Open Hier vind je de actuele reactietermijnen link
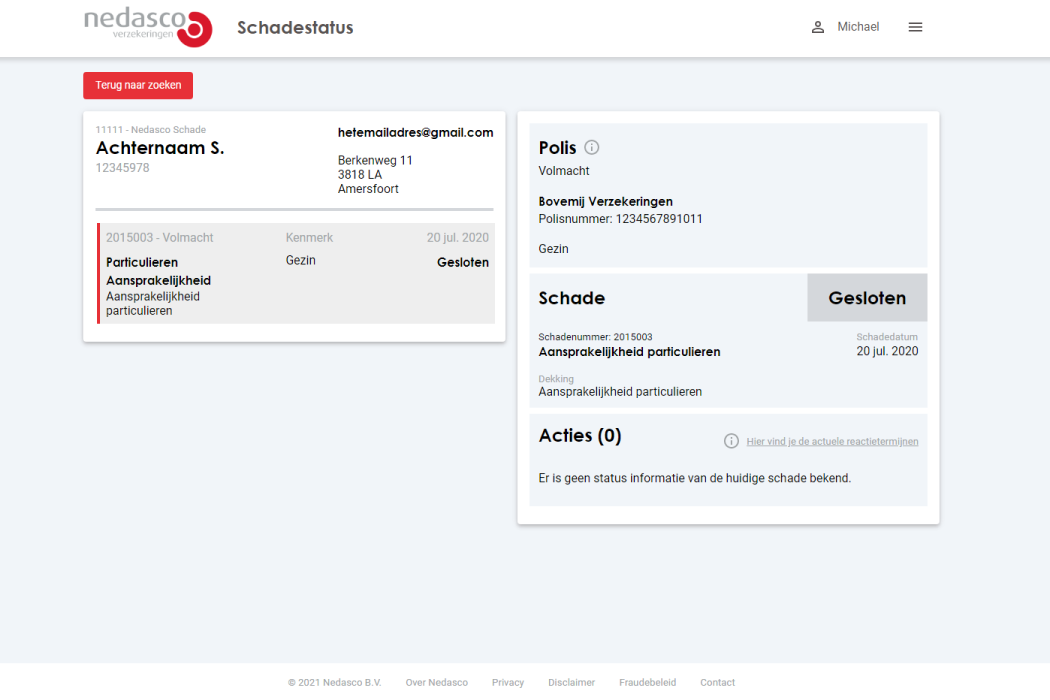 [x=832, y=441]
